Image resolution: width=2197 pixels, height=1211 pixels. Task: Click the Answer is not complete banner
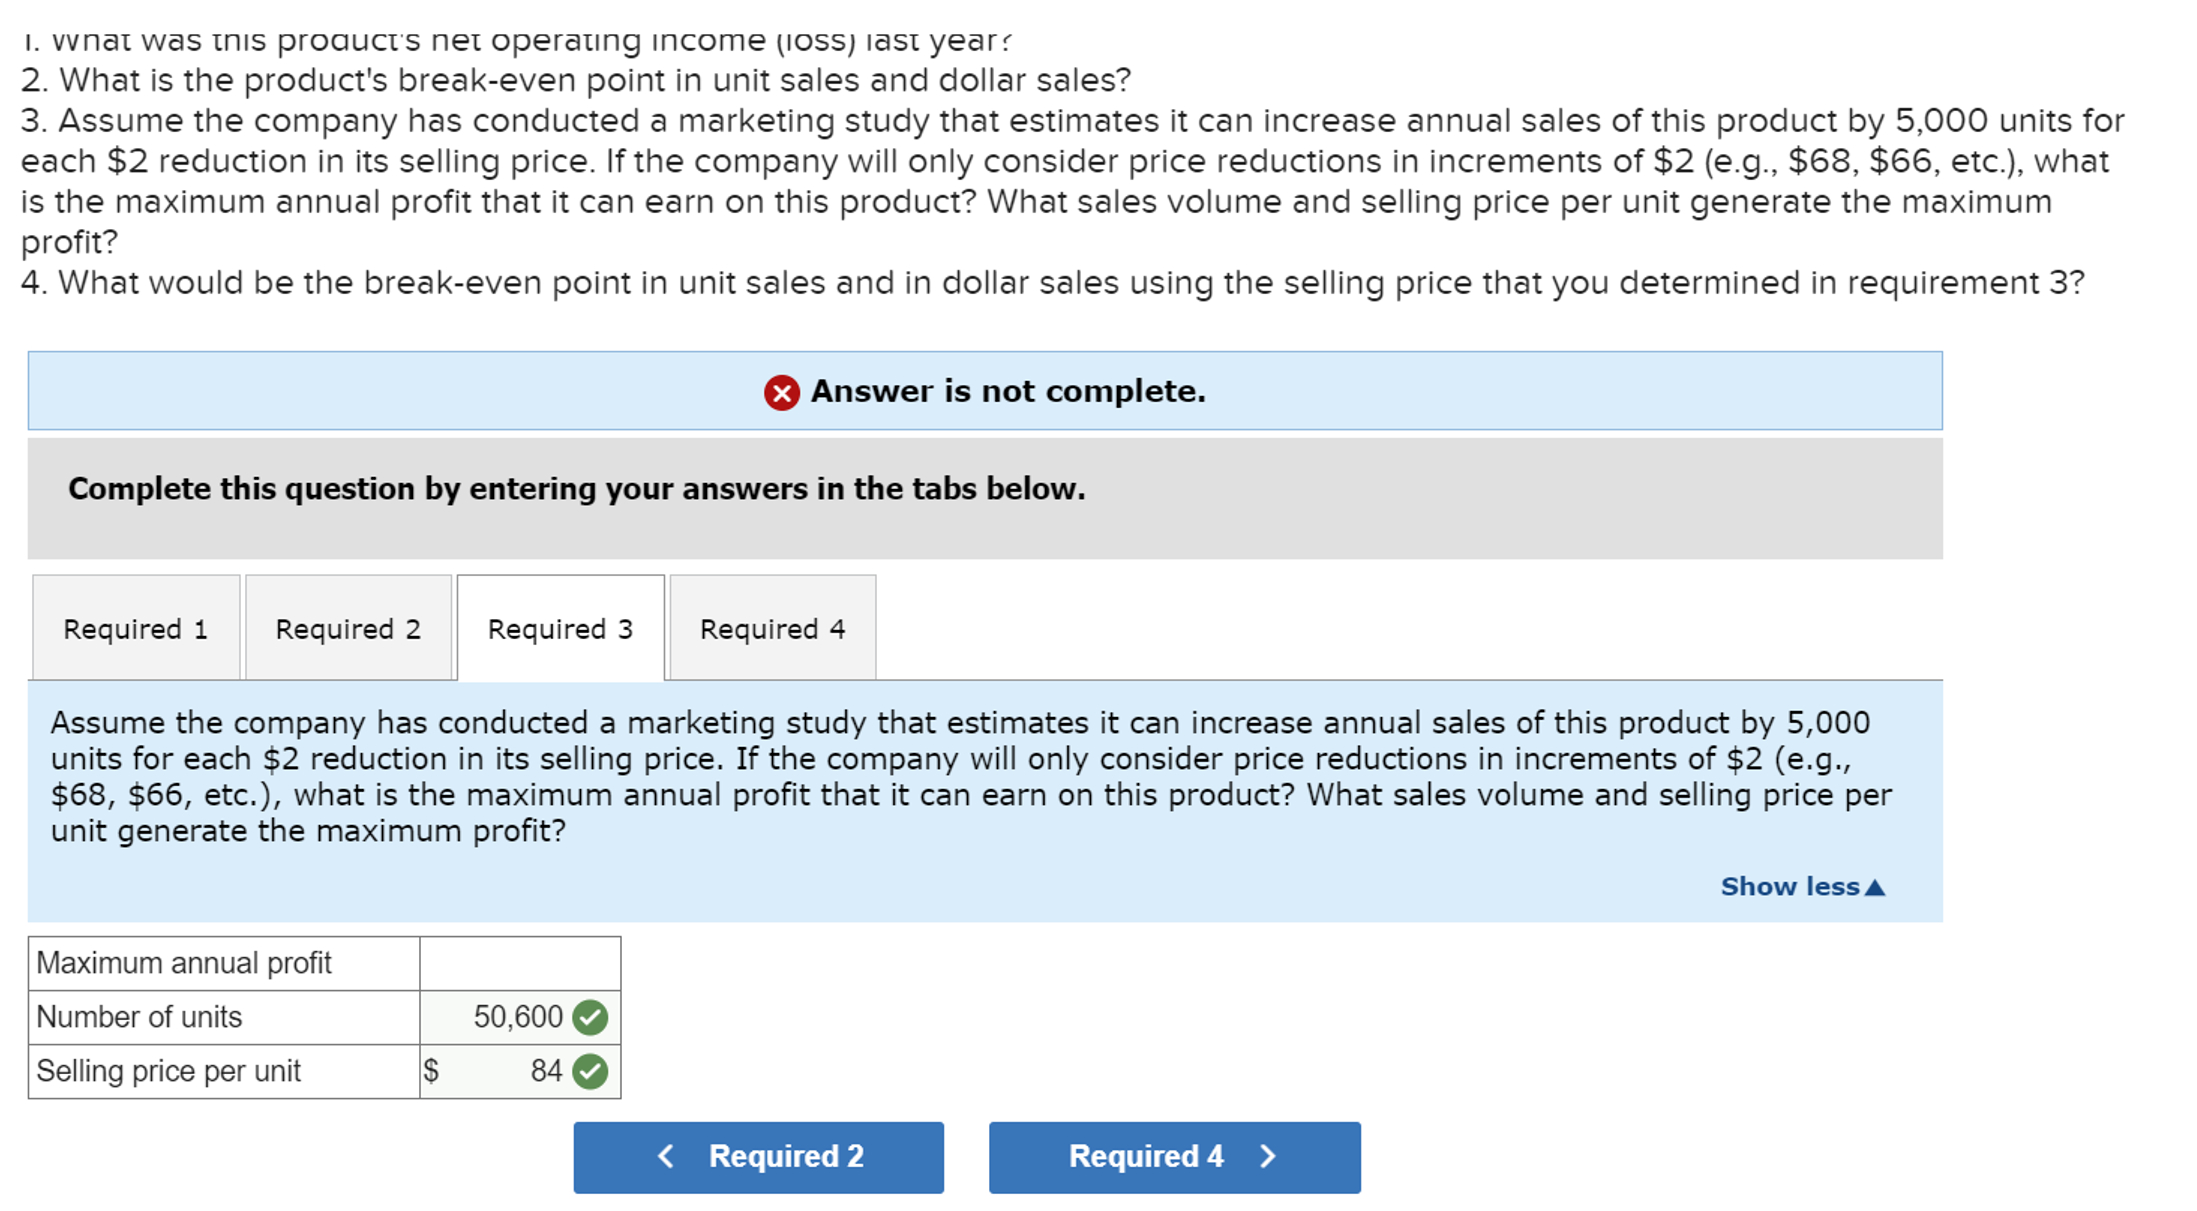(x=985, y=391)
